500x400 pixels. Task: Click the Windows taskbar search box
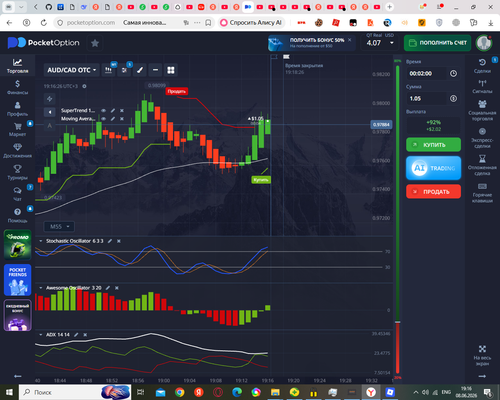click(75, 392)
